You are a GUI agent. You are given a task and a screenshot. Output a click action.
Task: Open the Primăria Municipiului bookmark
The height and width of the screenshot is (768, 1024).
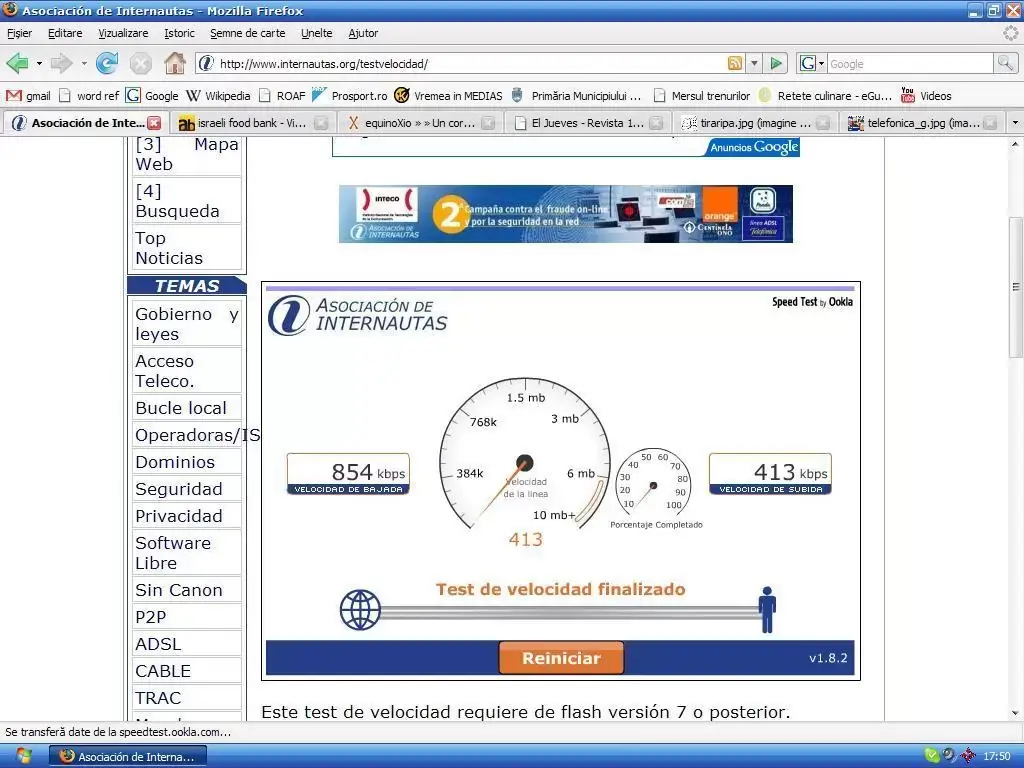point(575,96)
